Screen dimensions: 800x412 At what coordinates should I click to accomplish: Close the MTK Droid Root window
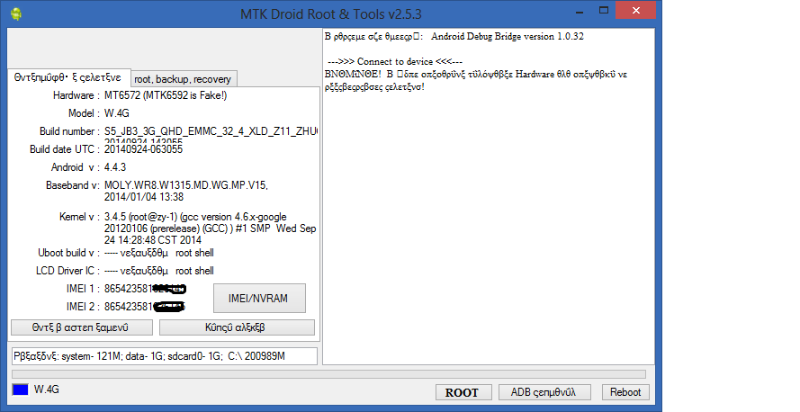pos(636,11)
